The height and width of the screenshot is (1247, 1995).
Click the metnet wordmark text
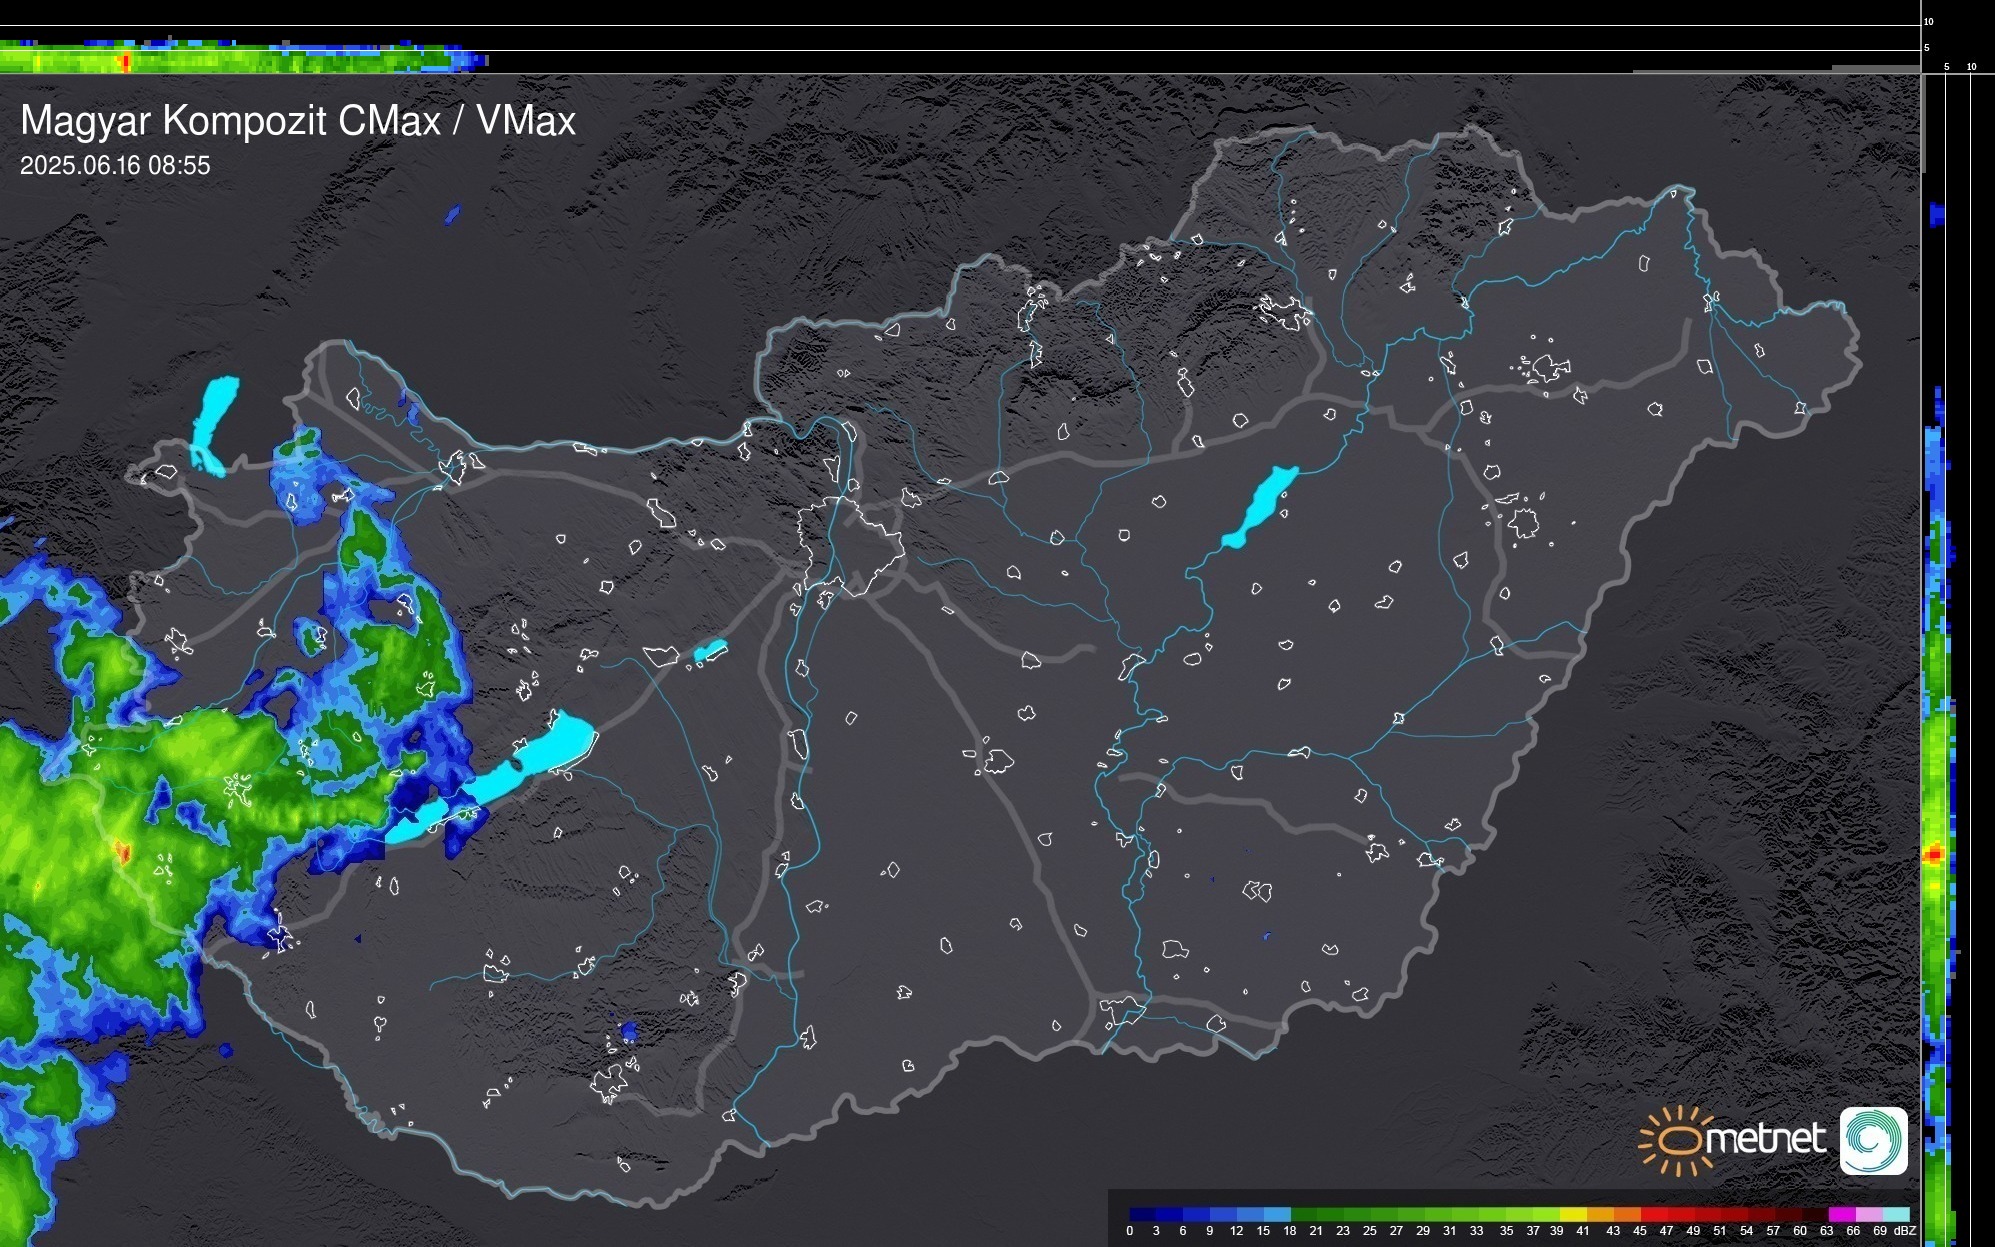pos(1765,1139)
